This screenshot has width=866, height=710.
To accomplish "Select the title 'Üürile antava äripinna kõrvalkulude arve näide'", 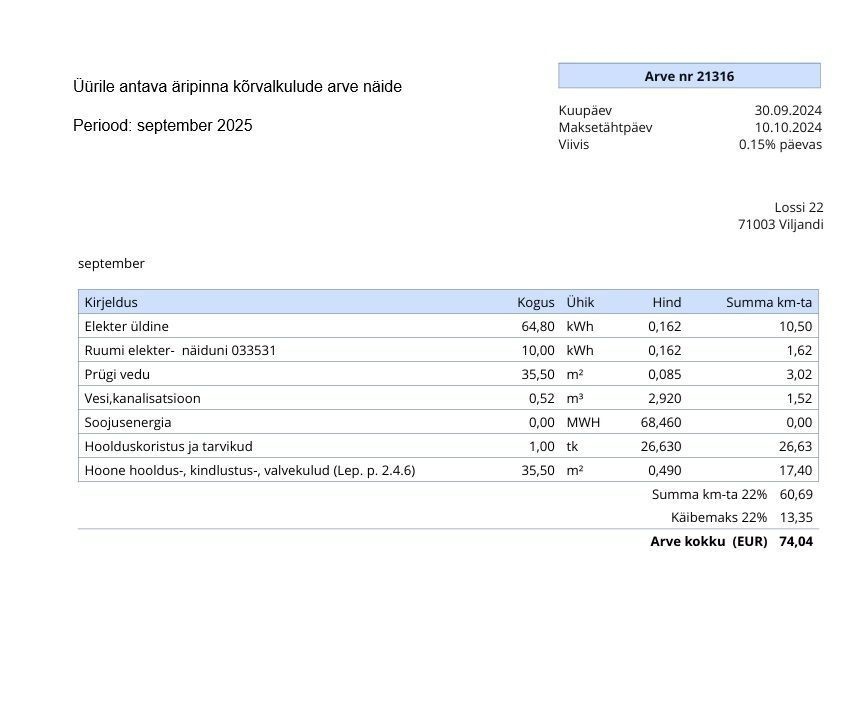I will tap(237, 87).
